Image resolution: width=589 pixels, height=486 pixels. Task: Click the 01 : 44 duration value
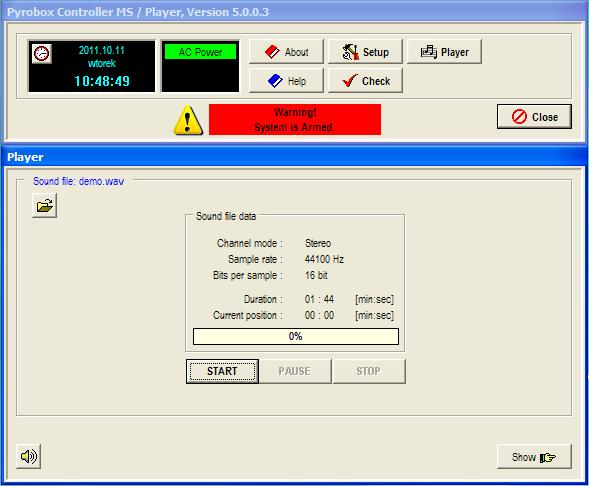tap(319, 299)
